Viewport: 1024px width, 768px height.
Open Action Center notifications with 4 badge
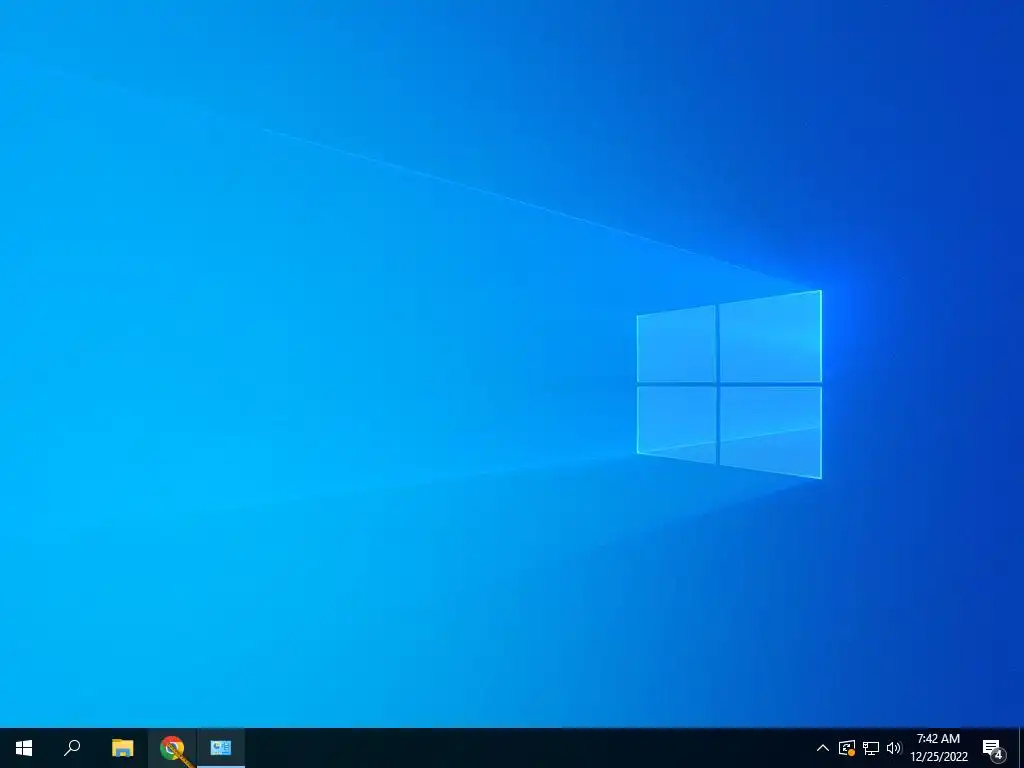993,748
